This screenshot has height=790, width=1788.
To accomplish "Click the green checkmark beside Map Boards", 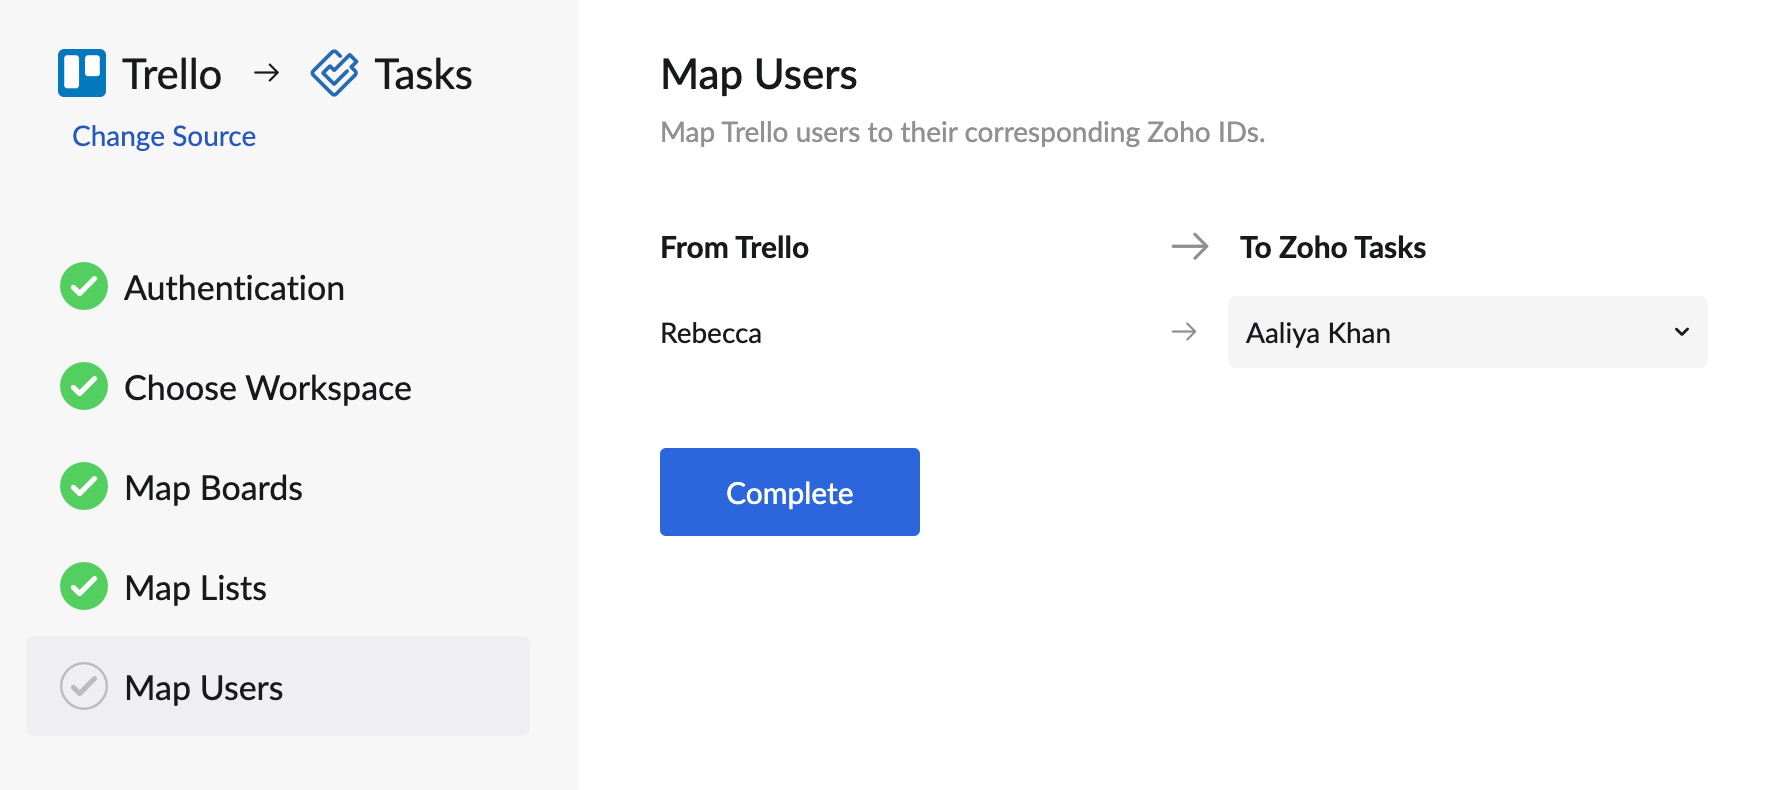I will [83, 487].
